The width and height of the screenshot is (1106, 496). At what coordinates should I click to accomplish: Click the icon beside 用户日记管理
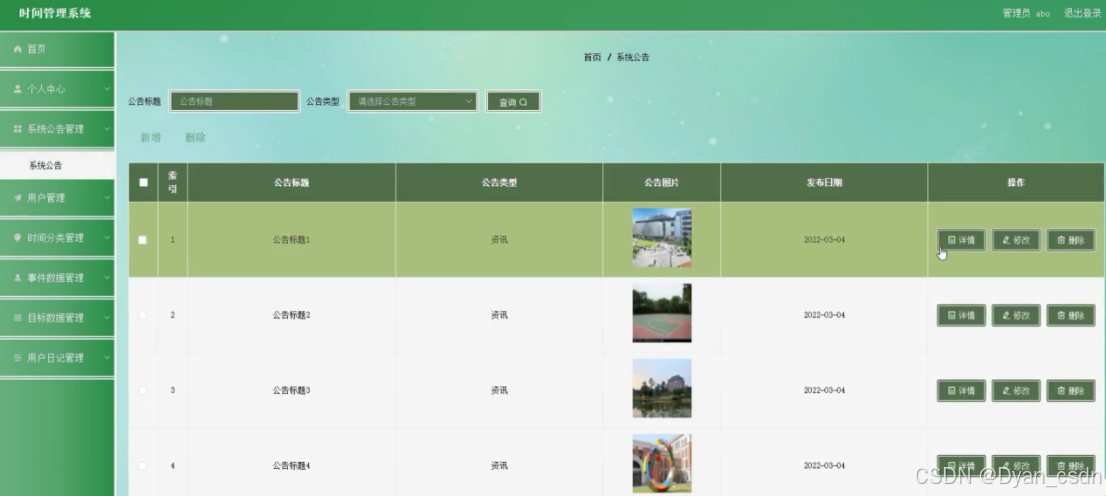coord(18,358)
